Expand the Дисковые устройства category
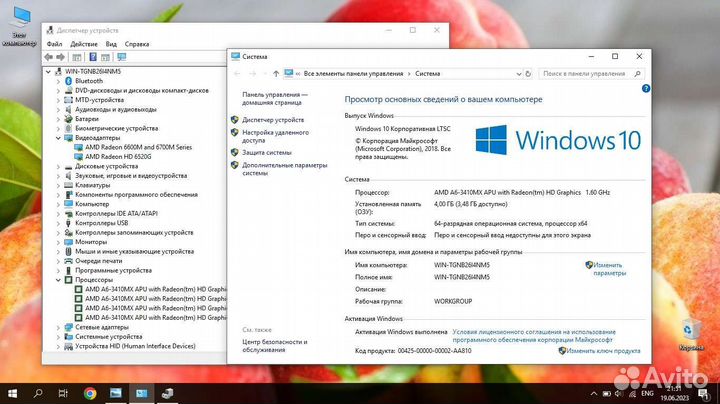The height and width of the screenshot is (404, 720). pyautogui.click(x=58, y=166)
